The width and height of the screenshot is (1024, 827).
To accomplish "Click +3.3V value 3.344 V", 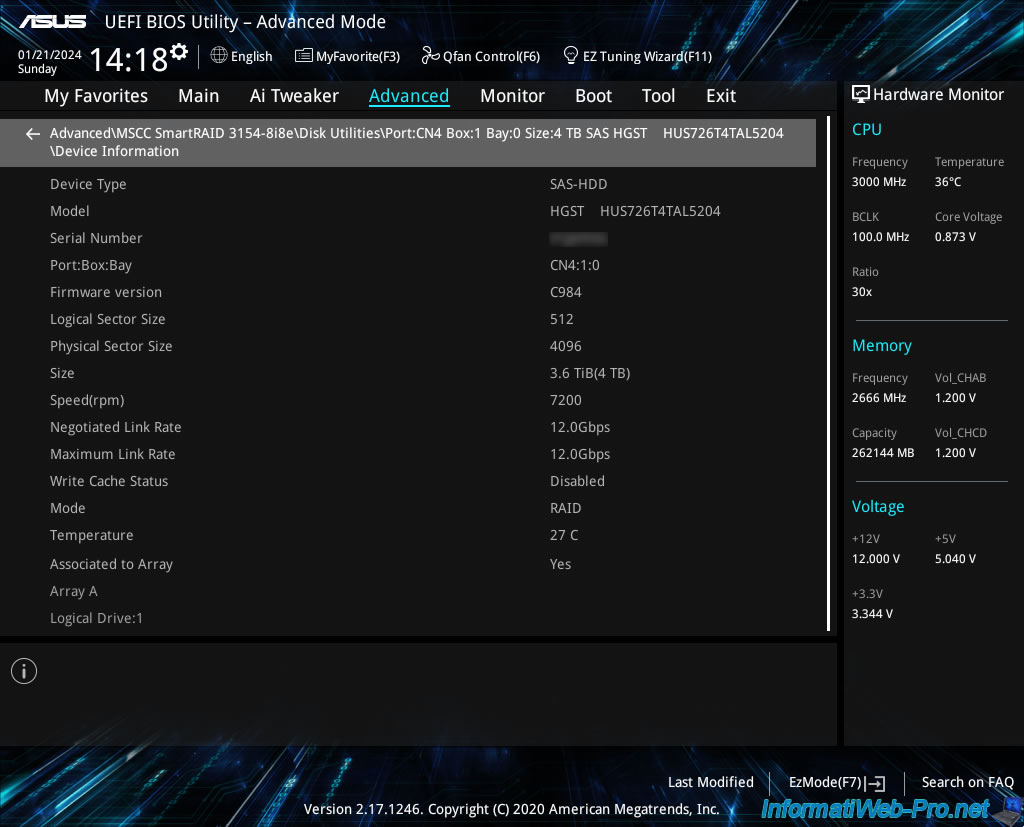I will (x=872, y=613).
